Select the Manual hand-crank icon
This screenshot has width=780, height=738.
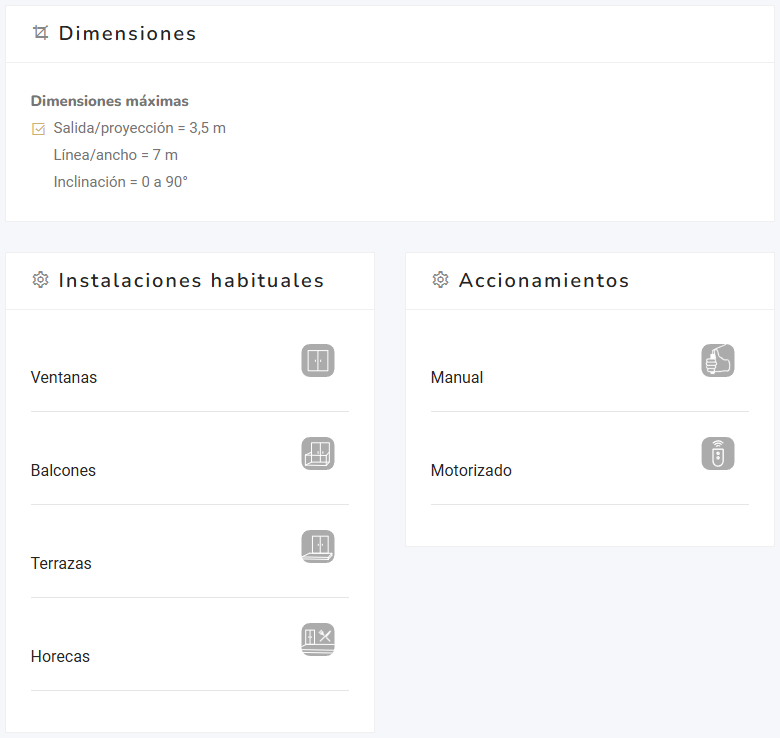[x=718, y=361]
